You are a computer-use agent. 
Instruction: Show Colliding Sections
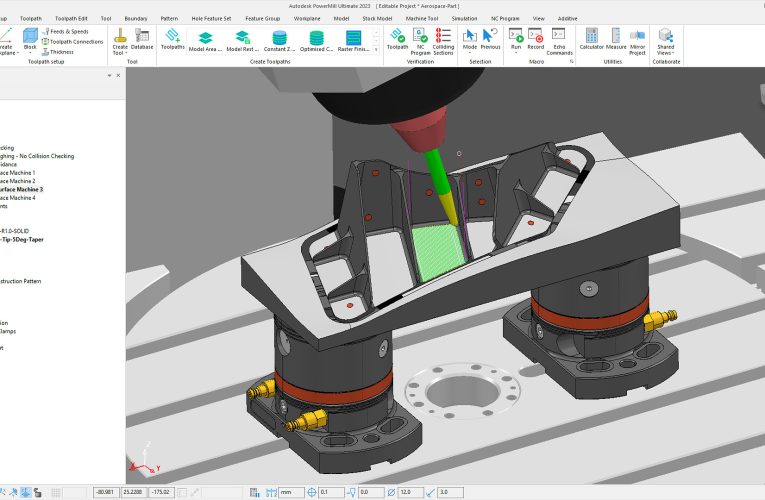pos(443,41)
